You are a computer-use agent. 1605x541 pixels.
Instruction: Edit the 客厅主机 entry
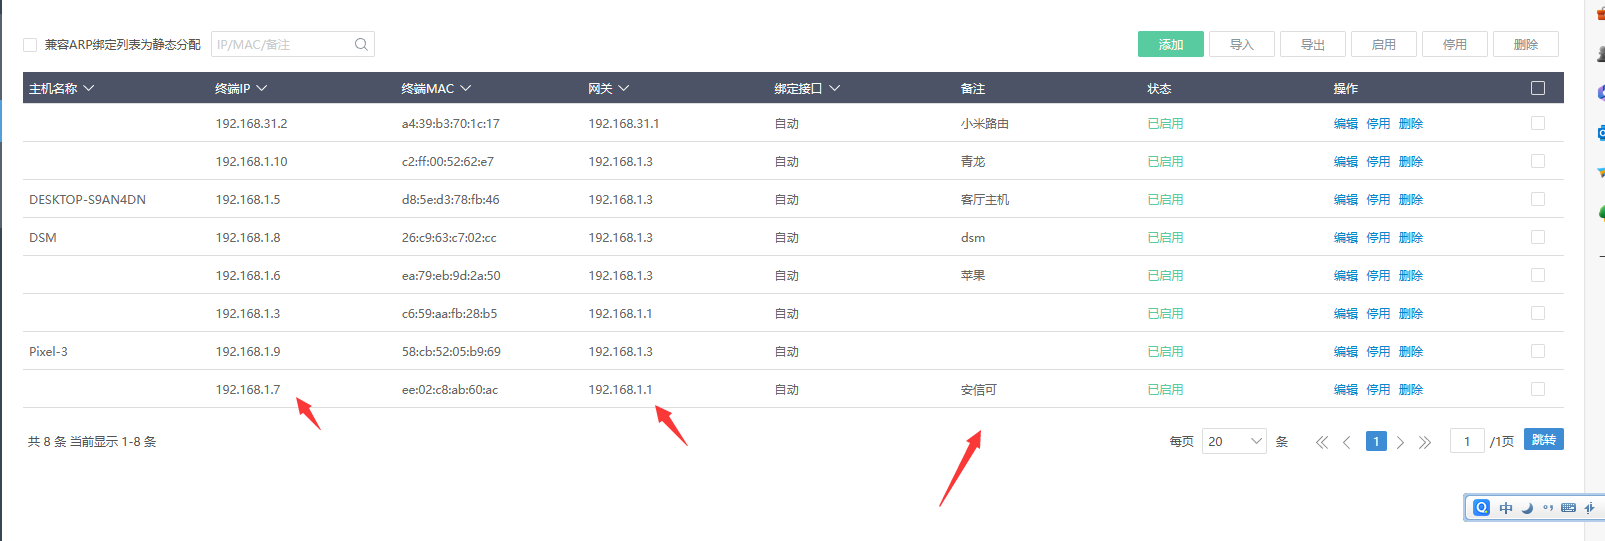(1346, 200)
